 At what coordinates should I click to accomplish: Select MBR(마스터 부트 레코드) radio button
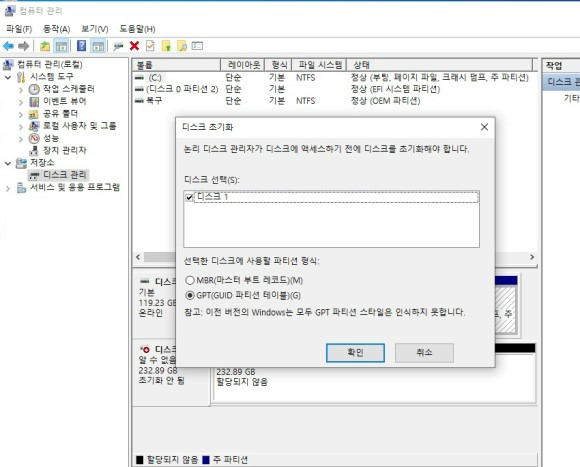(190, 280)
